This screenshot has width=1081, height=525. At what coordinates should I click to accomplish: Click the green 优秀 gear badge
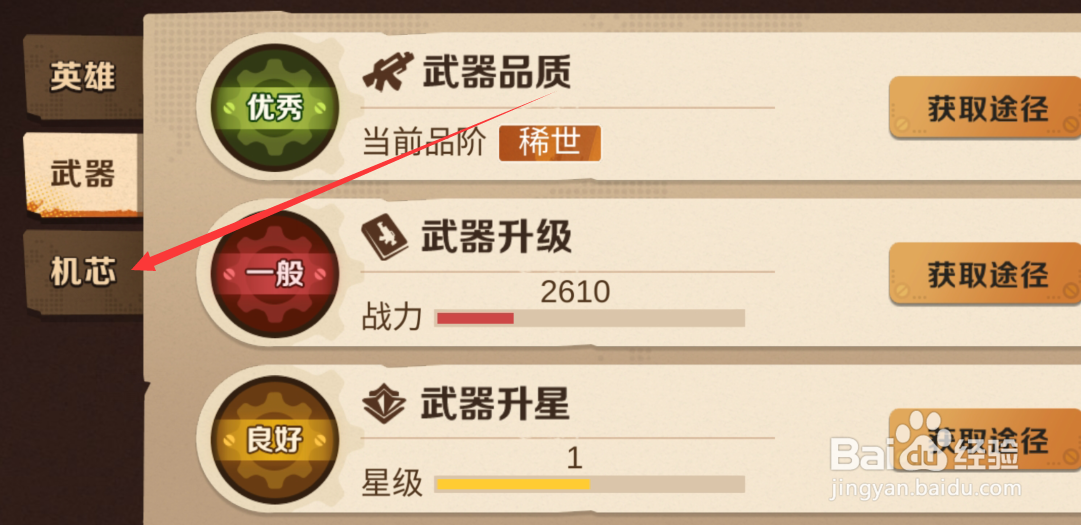click(x=275, y=108)
